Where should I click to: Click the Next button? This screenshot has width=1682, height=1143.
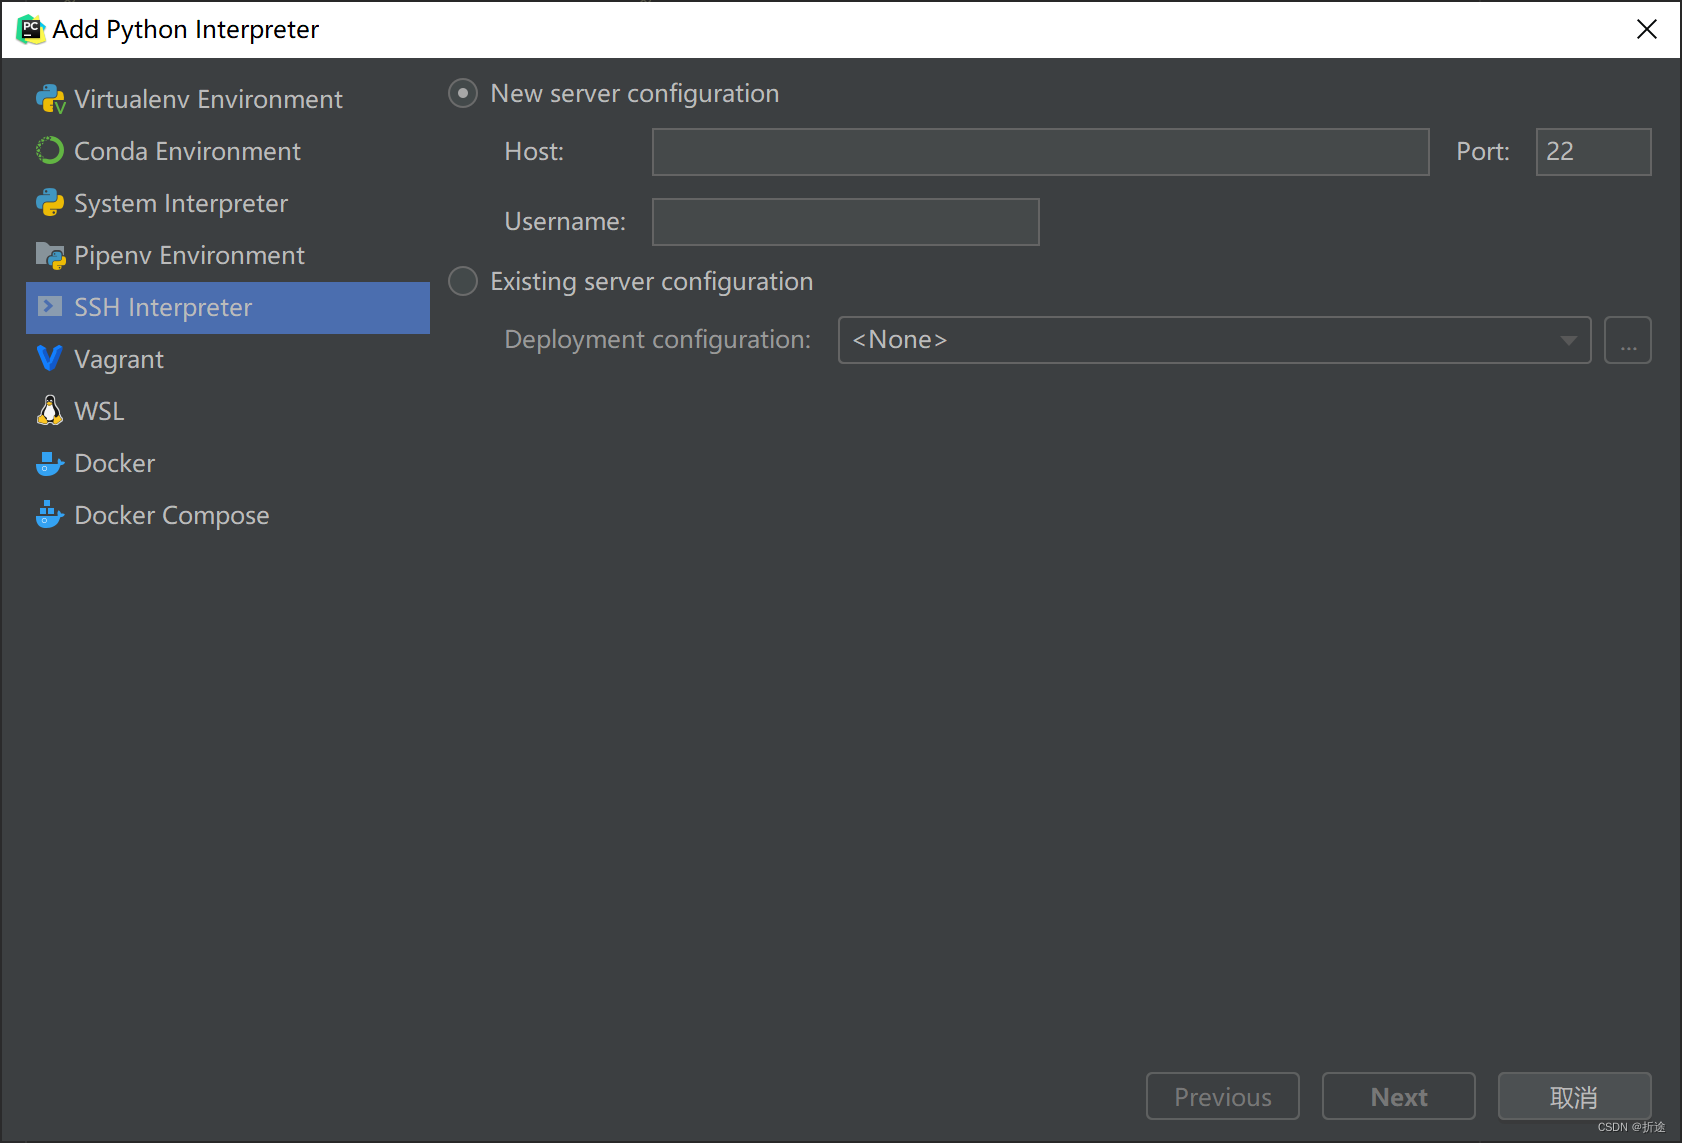(1398, 1096)
